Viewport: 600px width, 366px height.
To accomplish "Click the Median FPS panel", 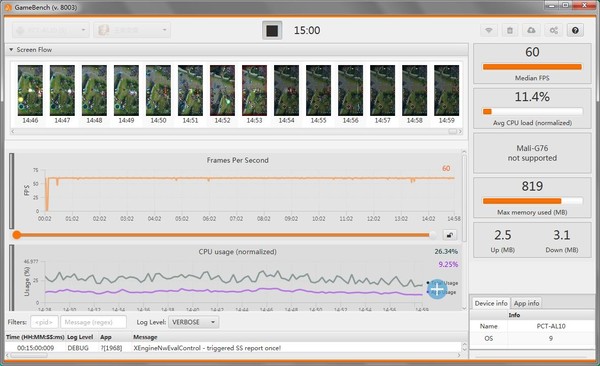I will click(x=532, y=64).
